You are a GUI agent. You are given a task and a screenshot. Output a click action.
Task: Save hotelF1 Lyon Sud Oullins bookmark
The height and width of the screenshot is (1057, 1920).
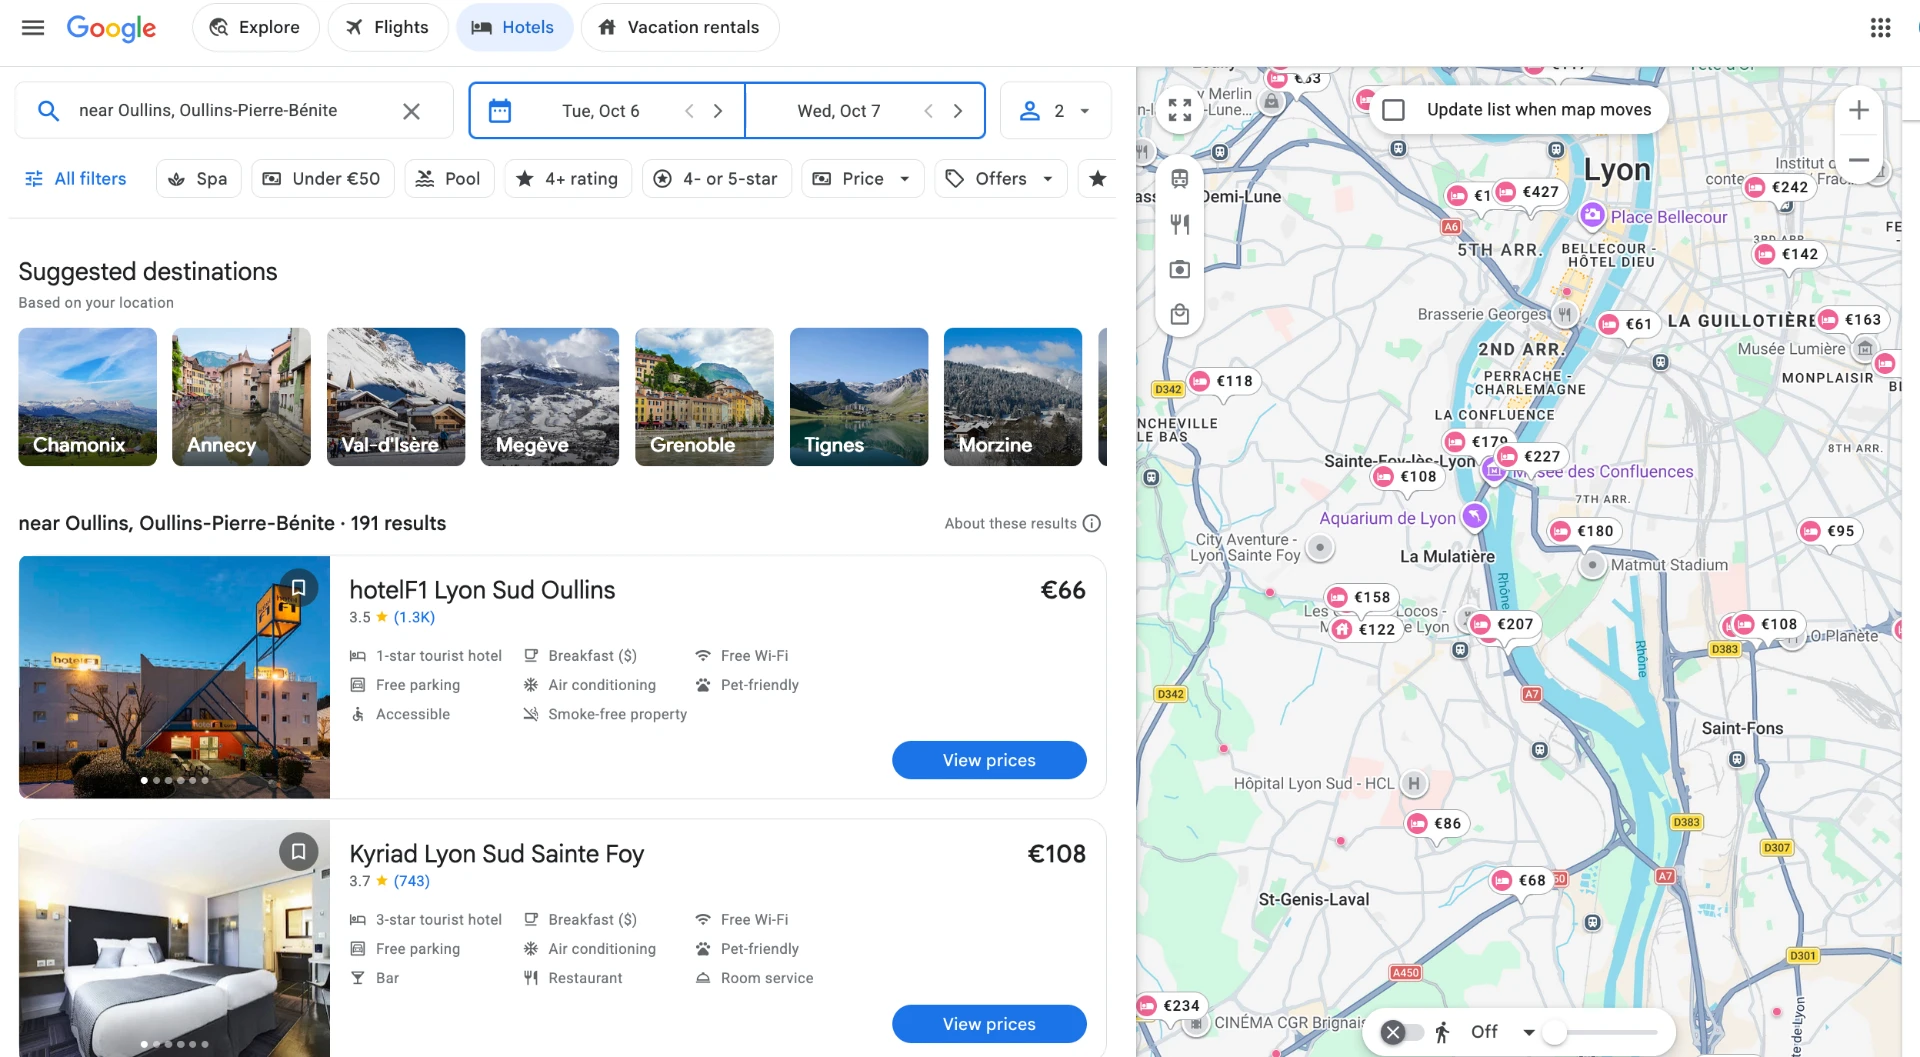click(298, 588)
